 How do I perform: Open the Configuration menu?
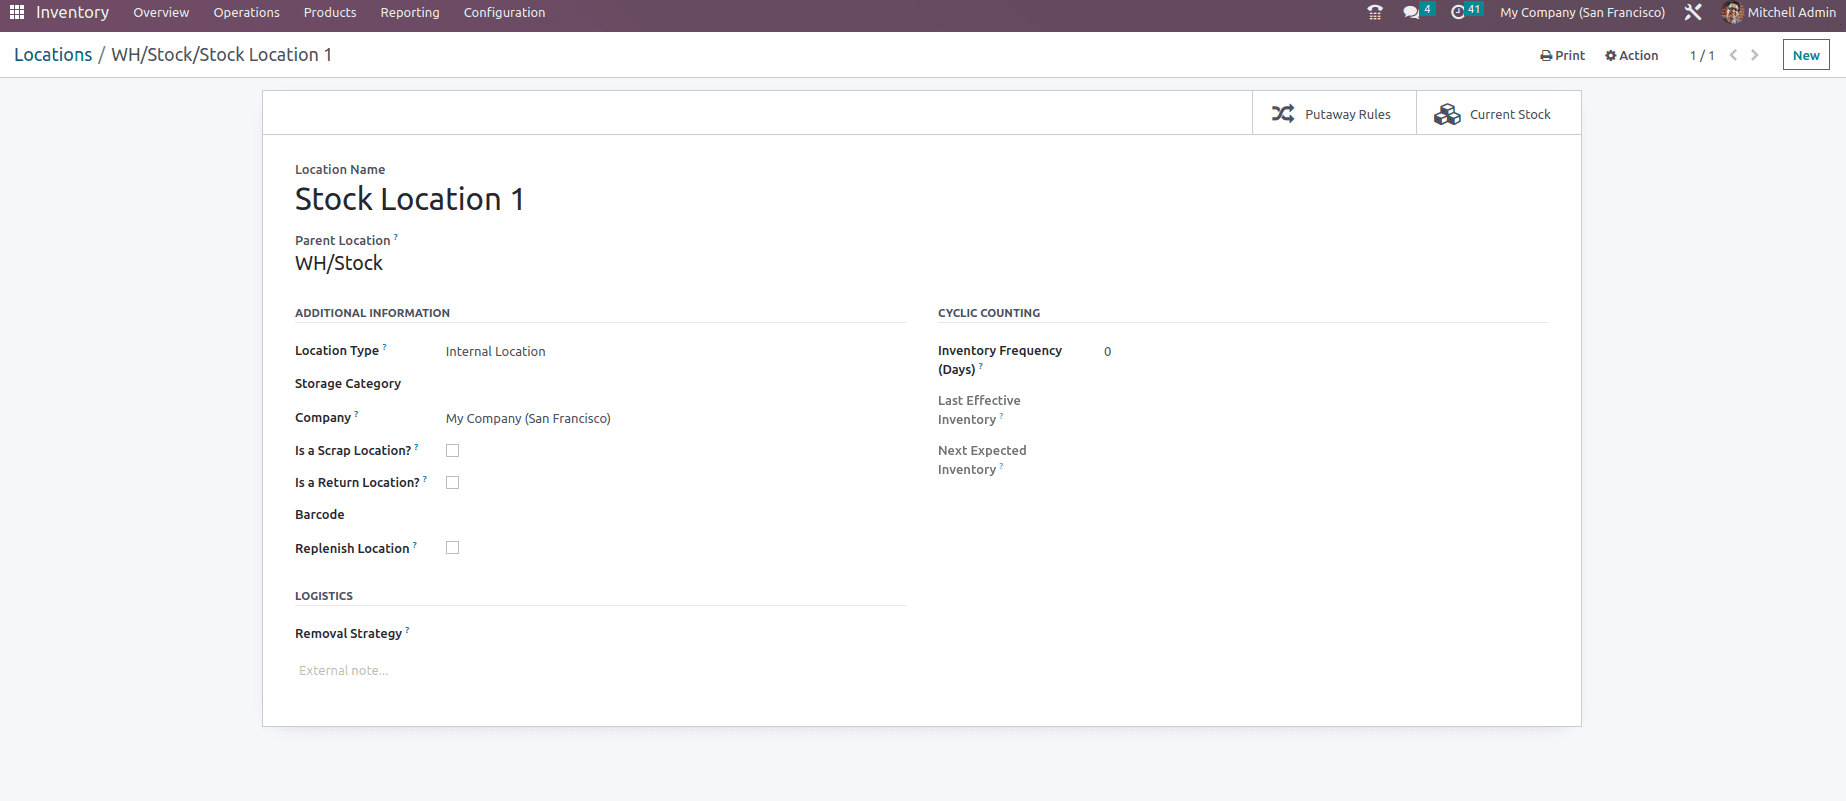tap(504, 12)
